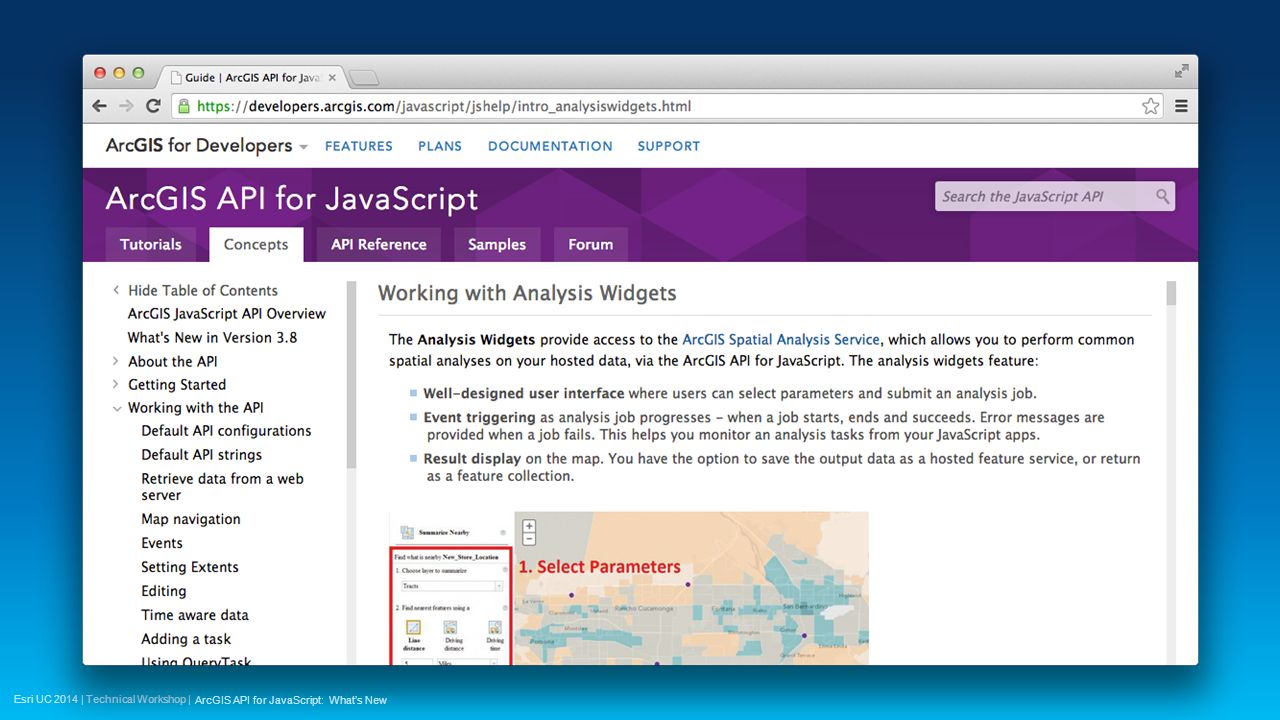Click the Result display bullet text
Viewport: 1280px width, 720px height.
click(x=782, y=467)
